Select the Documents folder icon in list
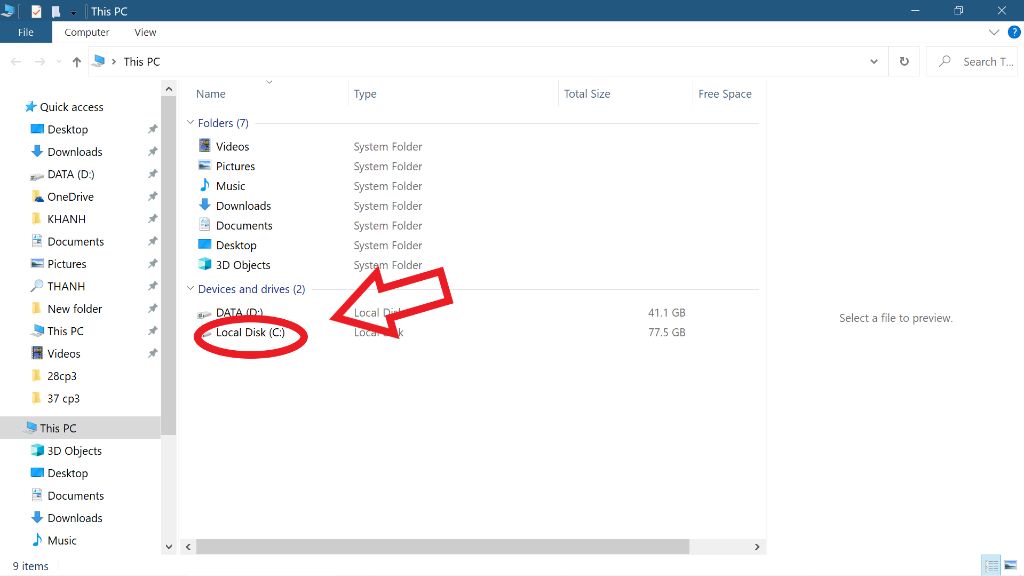Screen dimensions: 1024x576 (x=204, y=224)
